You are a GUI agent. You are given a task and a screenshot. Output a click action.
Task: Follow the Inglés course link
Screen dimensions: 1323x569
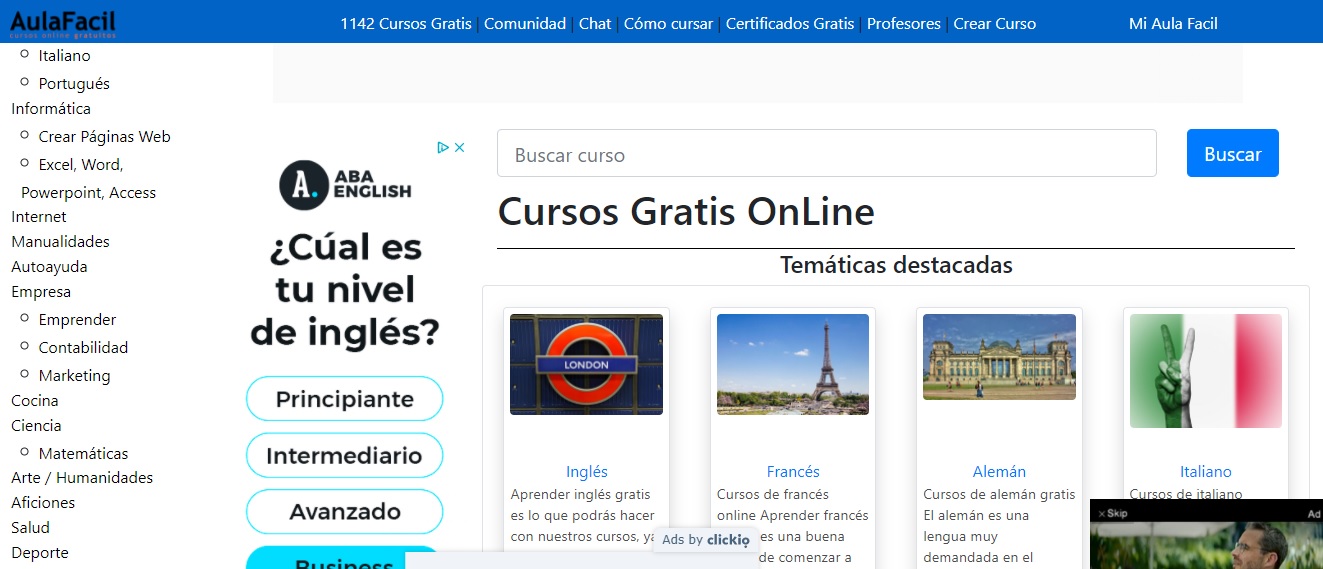(x=586, y=471)
